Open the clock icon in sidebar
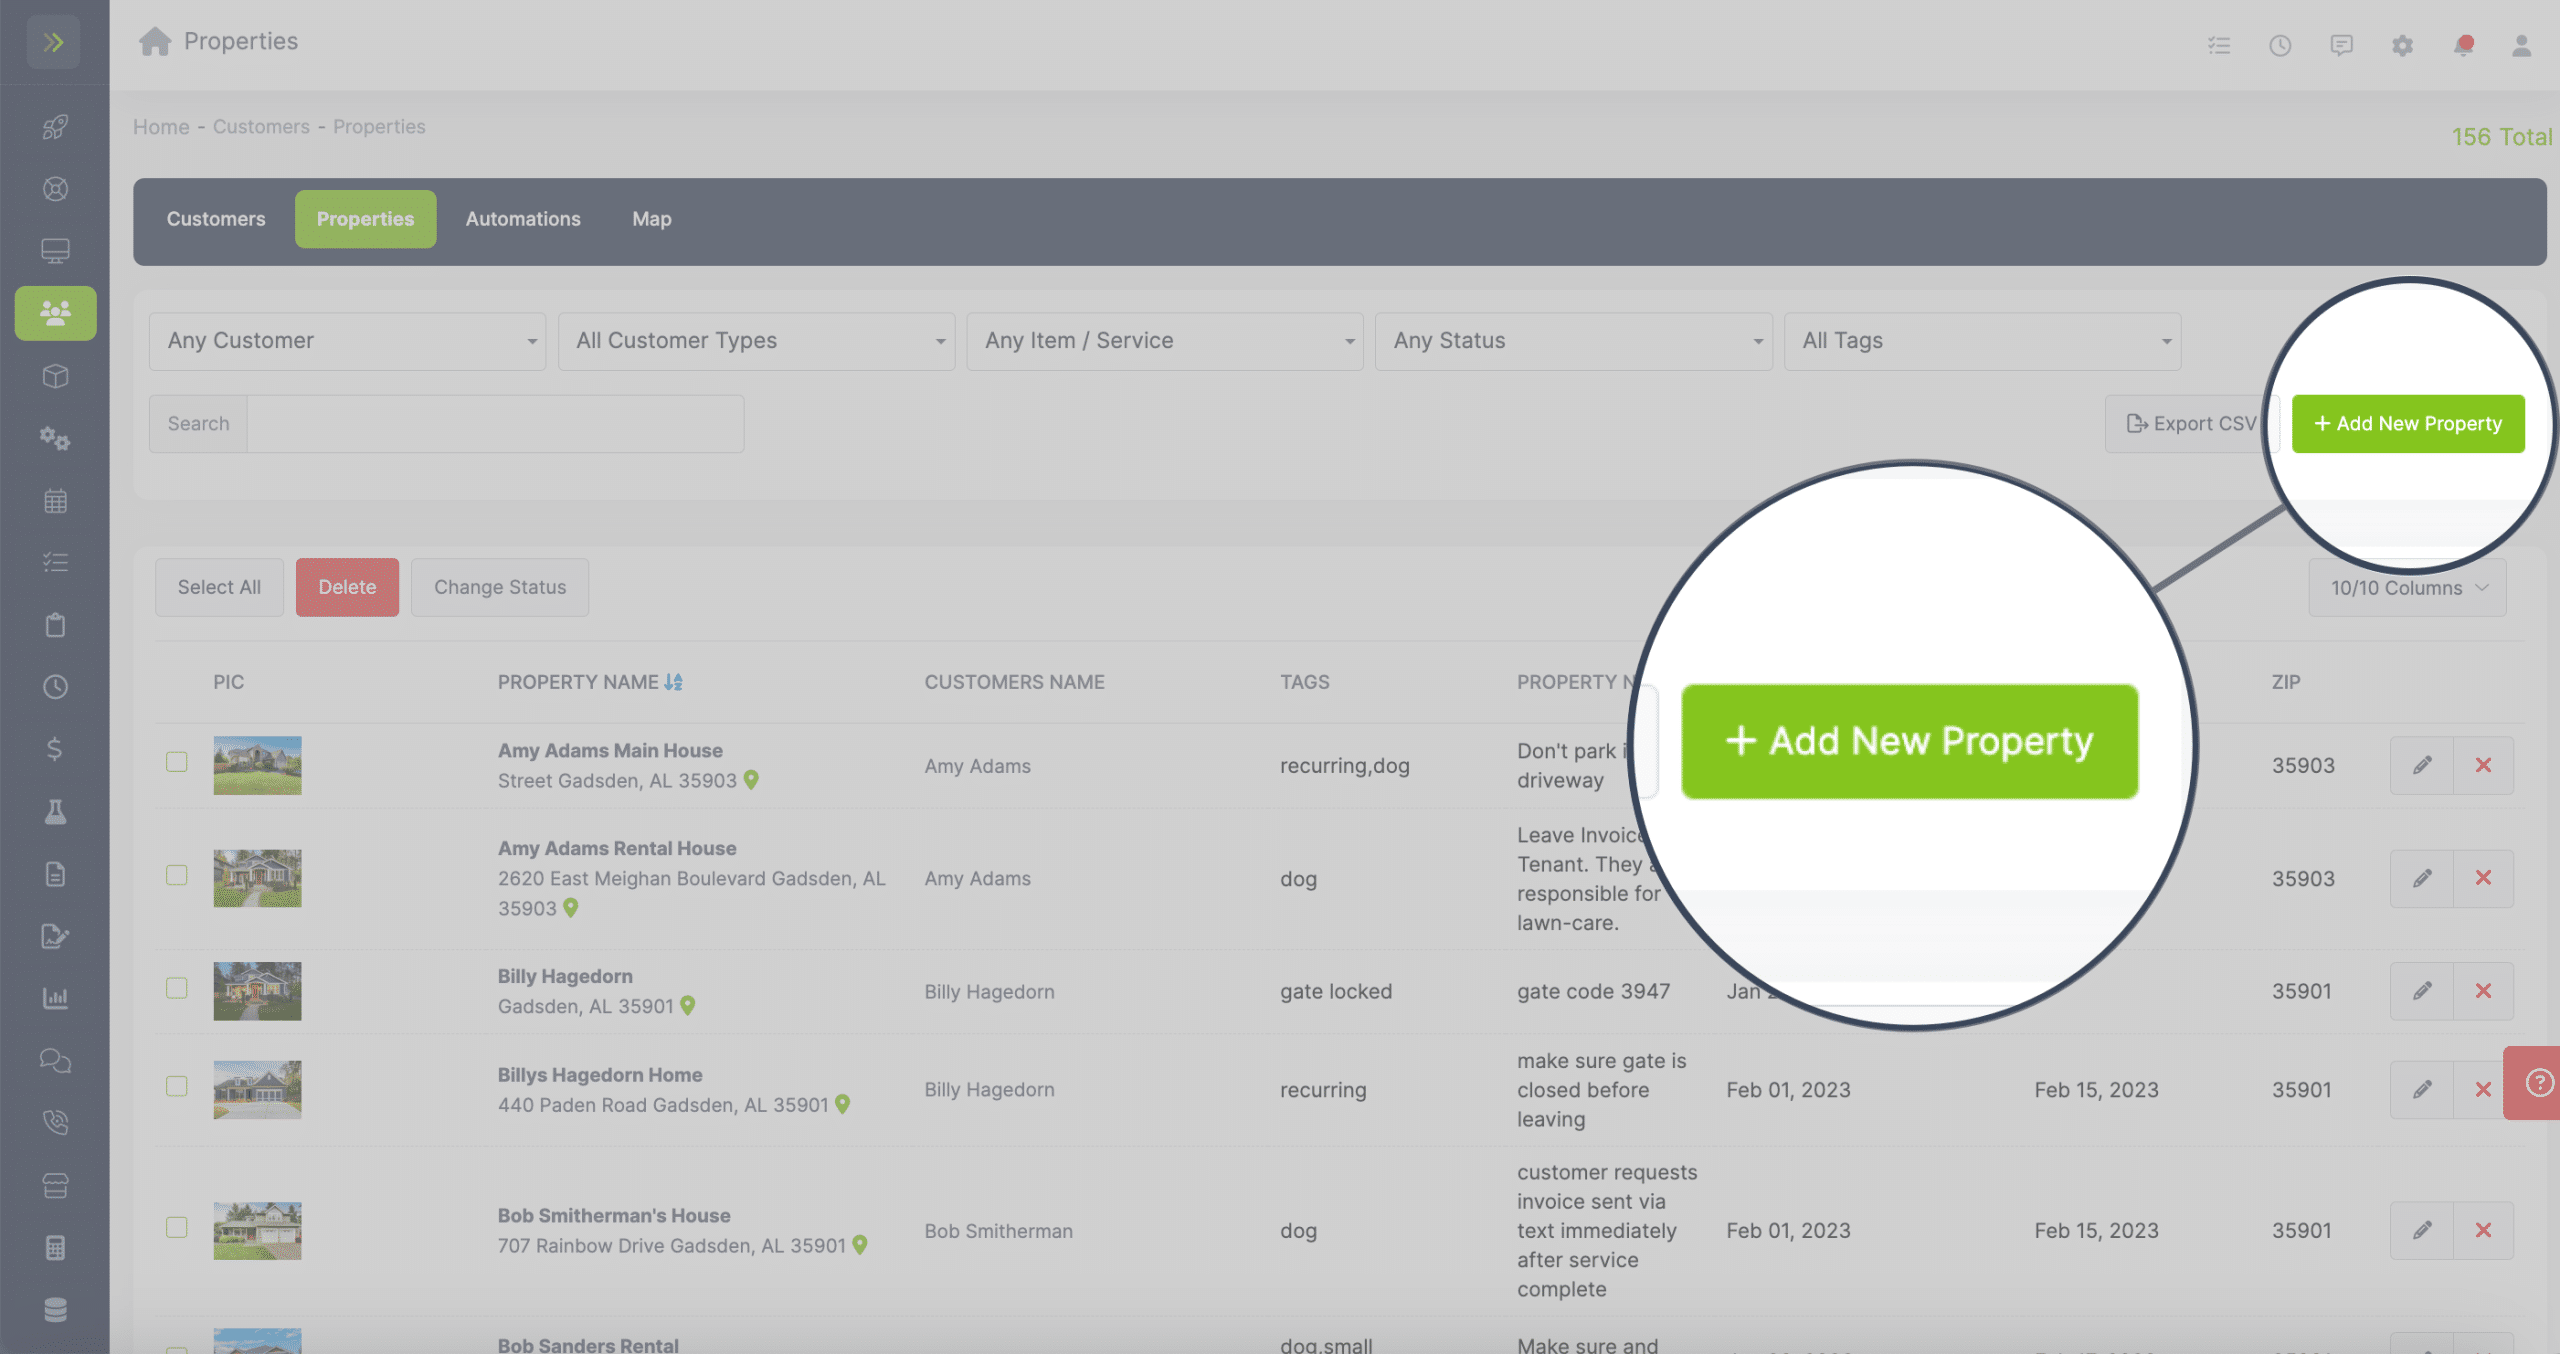The height and width of the screenshot is (1354, 2560). pyautogui.click(x=55, y=687)
